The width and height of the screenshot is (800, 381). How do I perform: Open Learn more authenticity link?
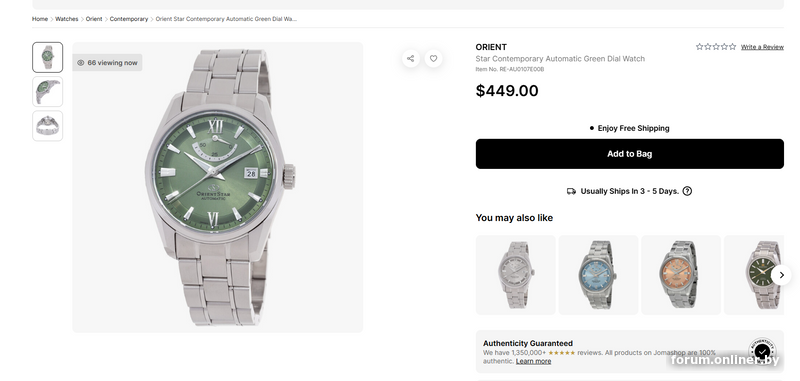pyautogui.click(x=533, y=361)
